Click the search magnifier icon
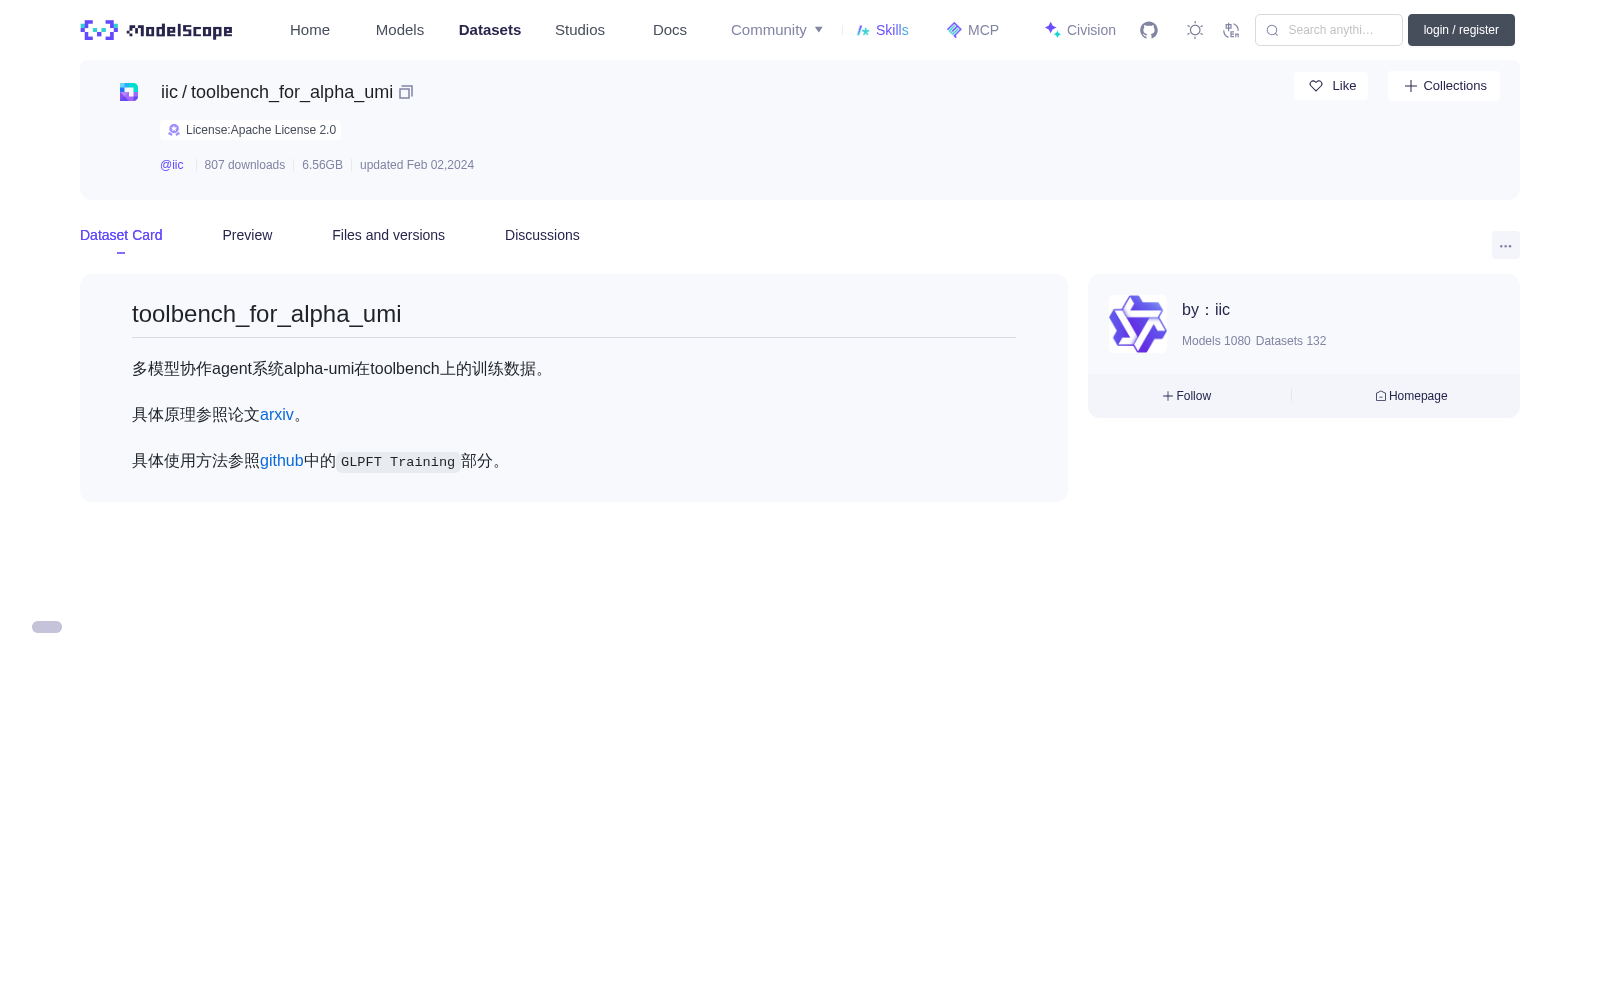 (x=1272, y=30)
